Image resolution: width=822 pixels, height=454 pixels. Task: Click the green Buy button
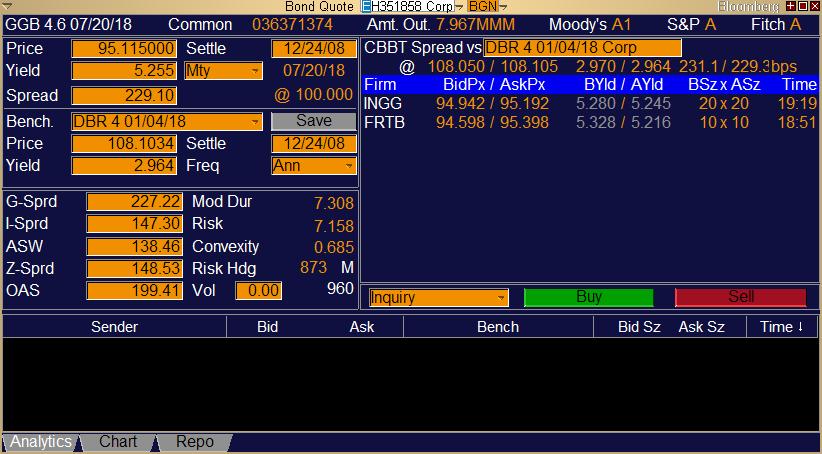pyautogui.click(x=589, y=297)
